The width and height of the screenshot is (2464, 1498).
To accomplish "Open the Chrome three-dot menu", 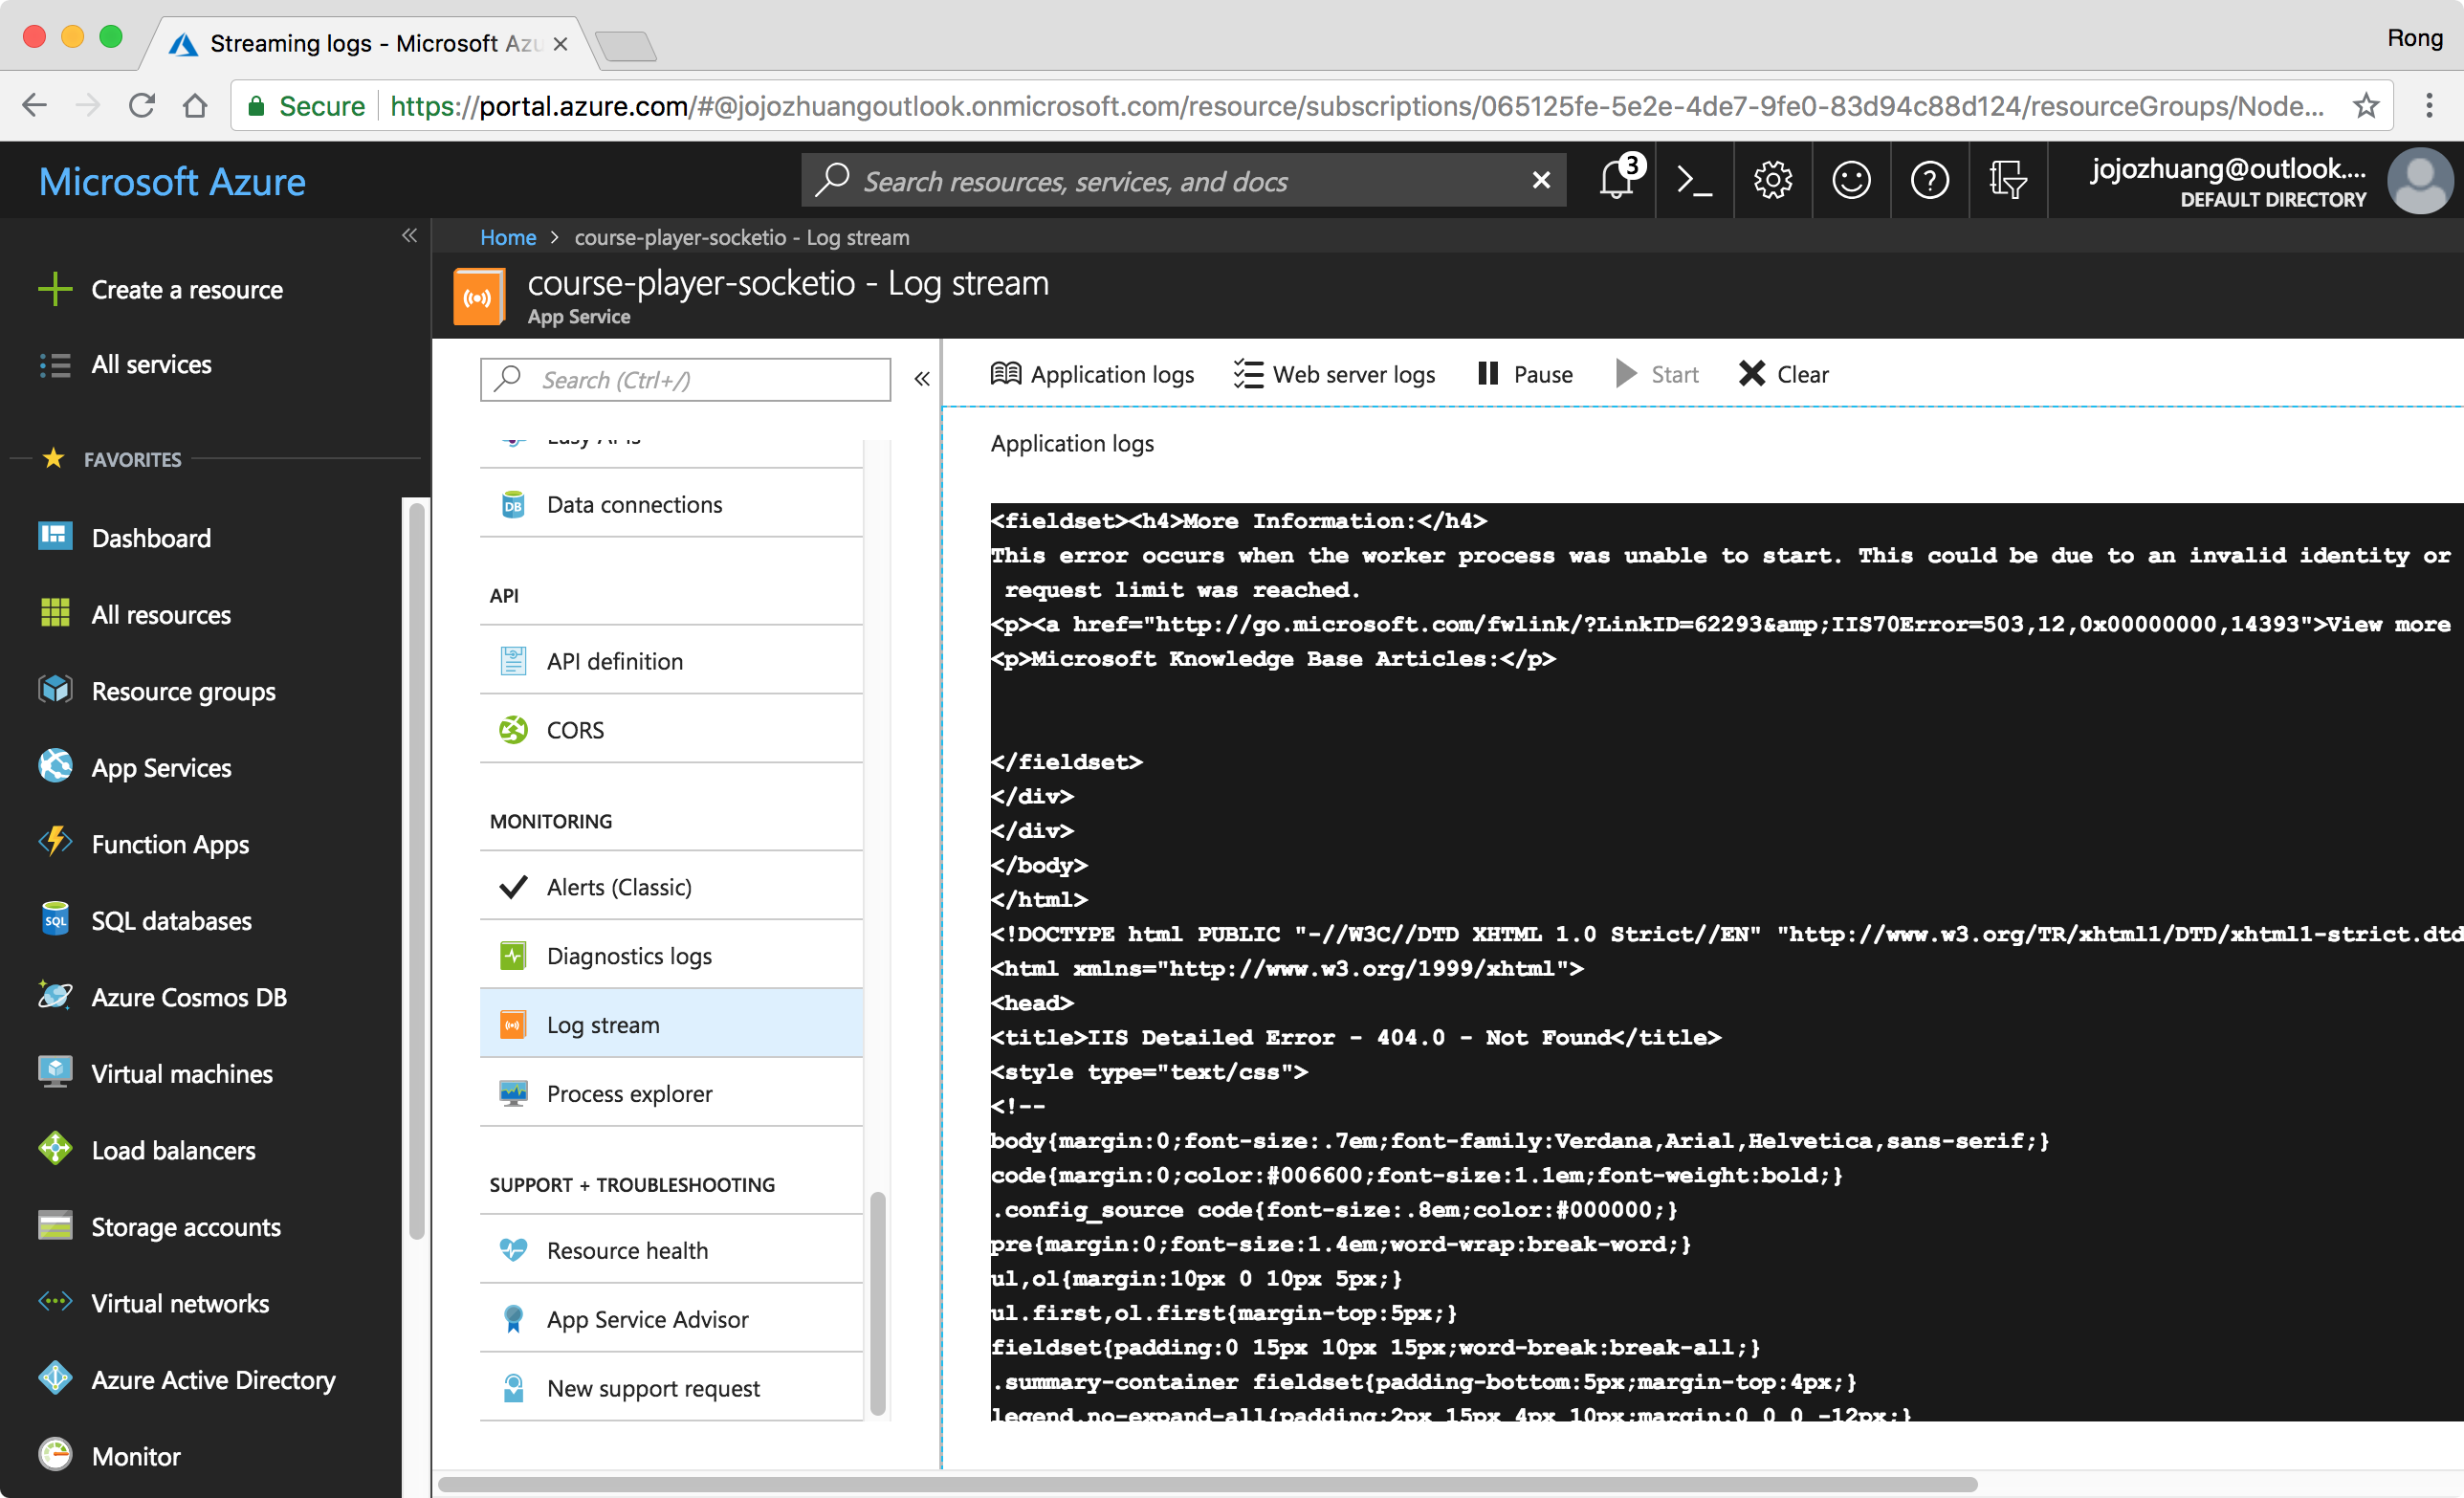I will tap(2428, 105).
